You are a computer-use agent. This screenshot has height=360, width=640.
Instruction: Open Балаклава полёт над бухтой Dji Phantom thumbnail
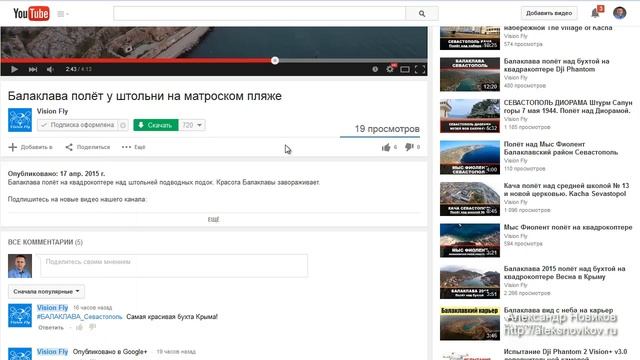tap(470, 74)
